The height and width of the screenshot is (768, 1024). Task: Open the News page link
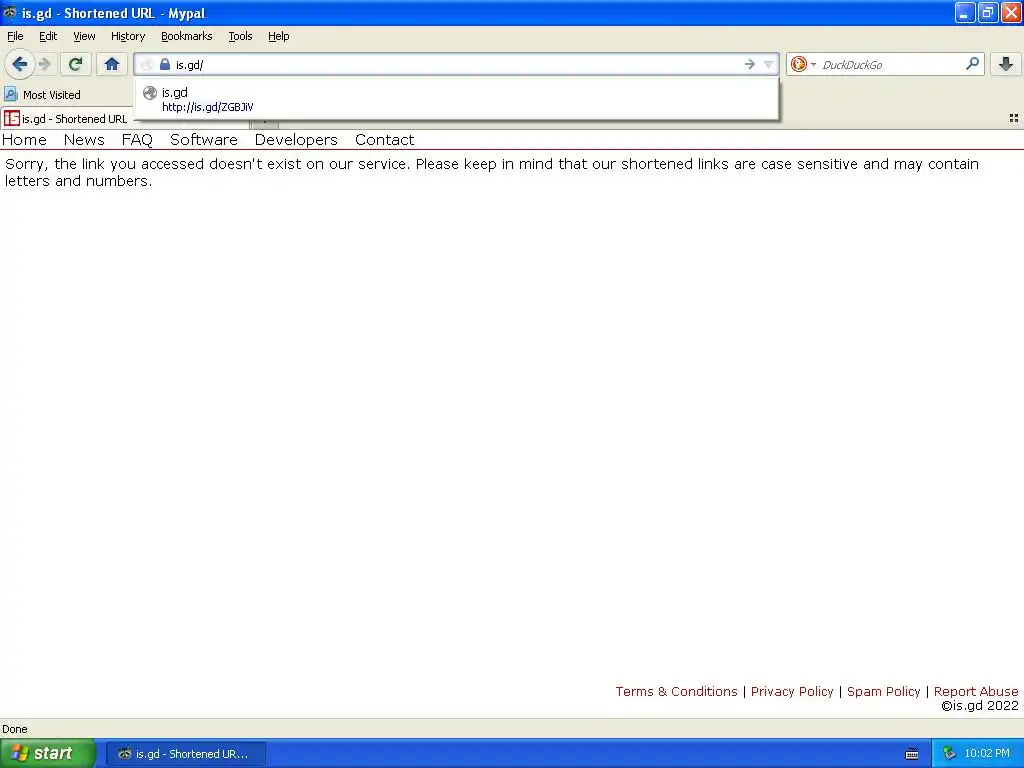(84, 140)
